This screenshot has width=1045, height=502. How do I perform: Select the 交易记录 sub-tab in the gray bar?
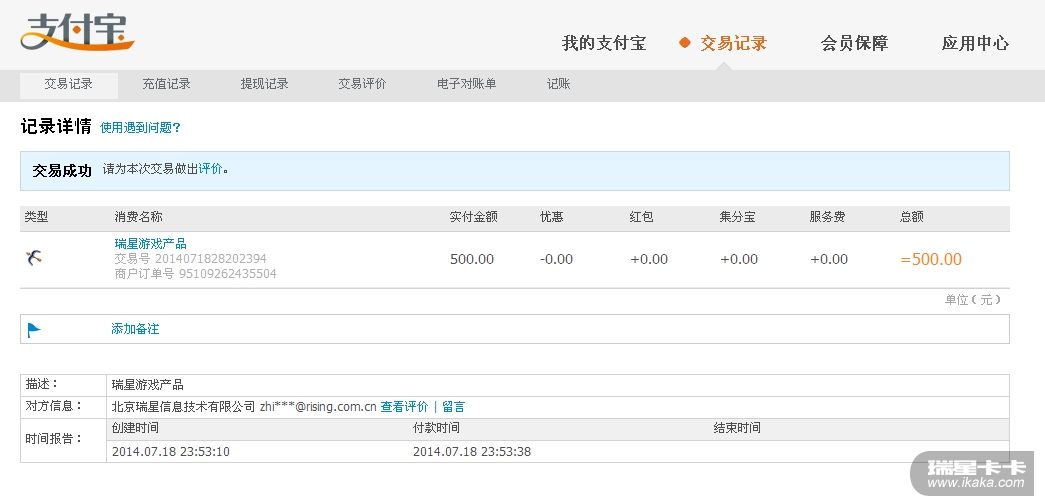pos(68,84)
